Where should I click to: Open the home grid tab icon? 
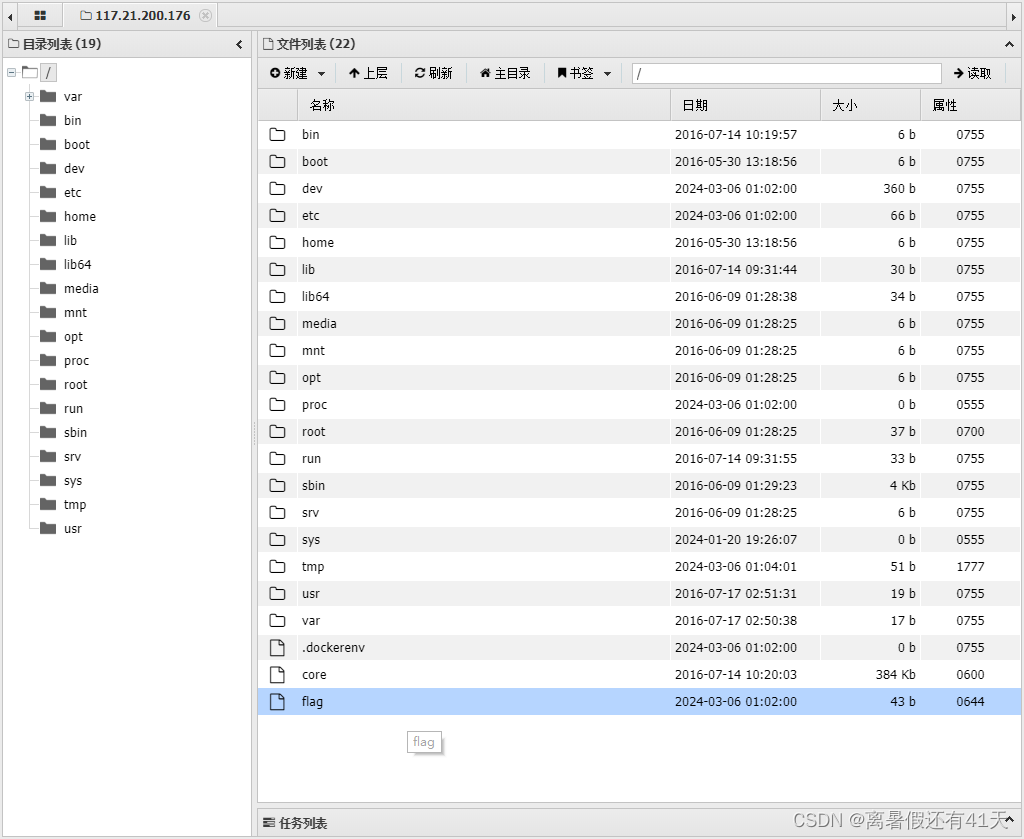tap(40, 16)
